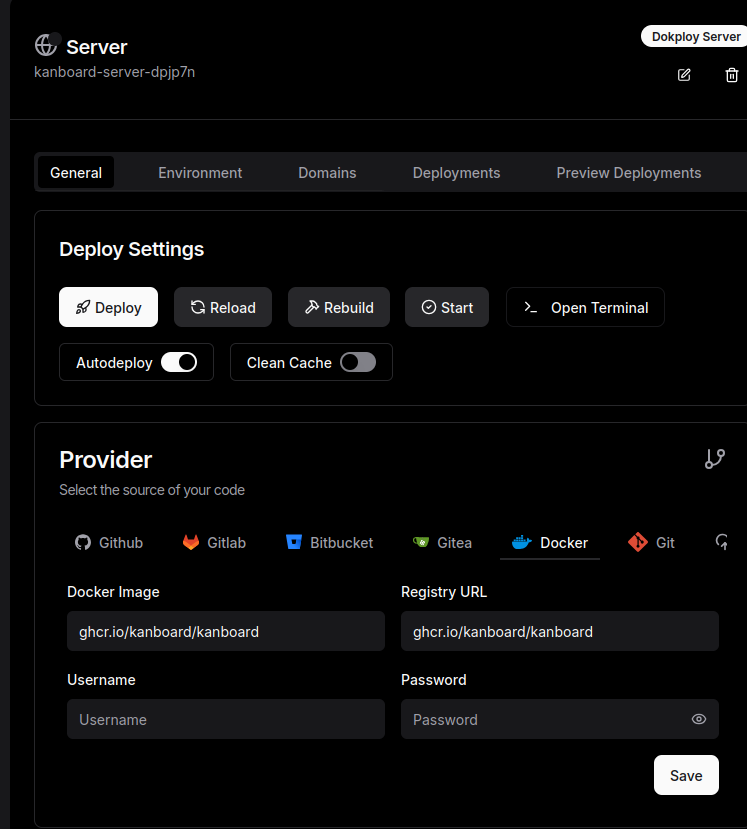The height and width of the screenshot is (829, 747).
Task: Click the Save button
Action: 686,775
